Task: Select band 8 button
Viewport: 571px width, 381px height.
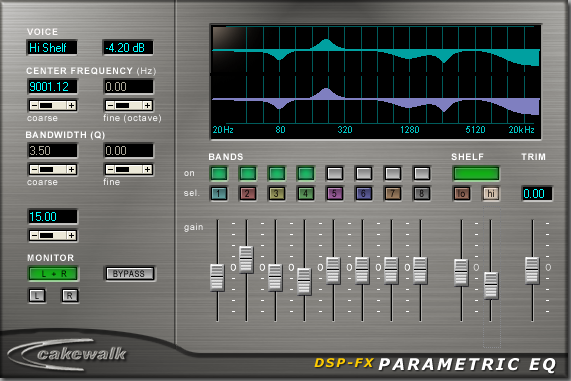Action: [x=422, y=193]
